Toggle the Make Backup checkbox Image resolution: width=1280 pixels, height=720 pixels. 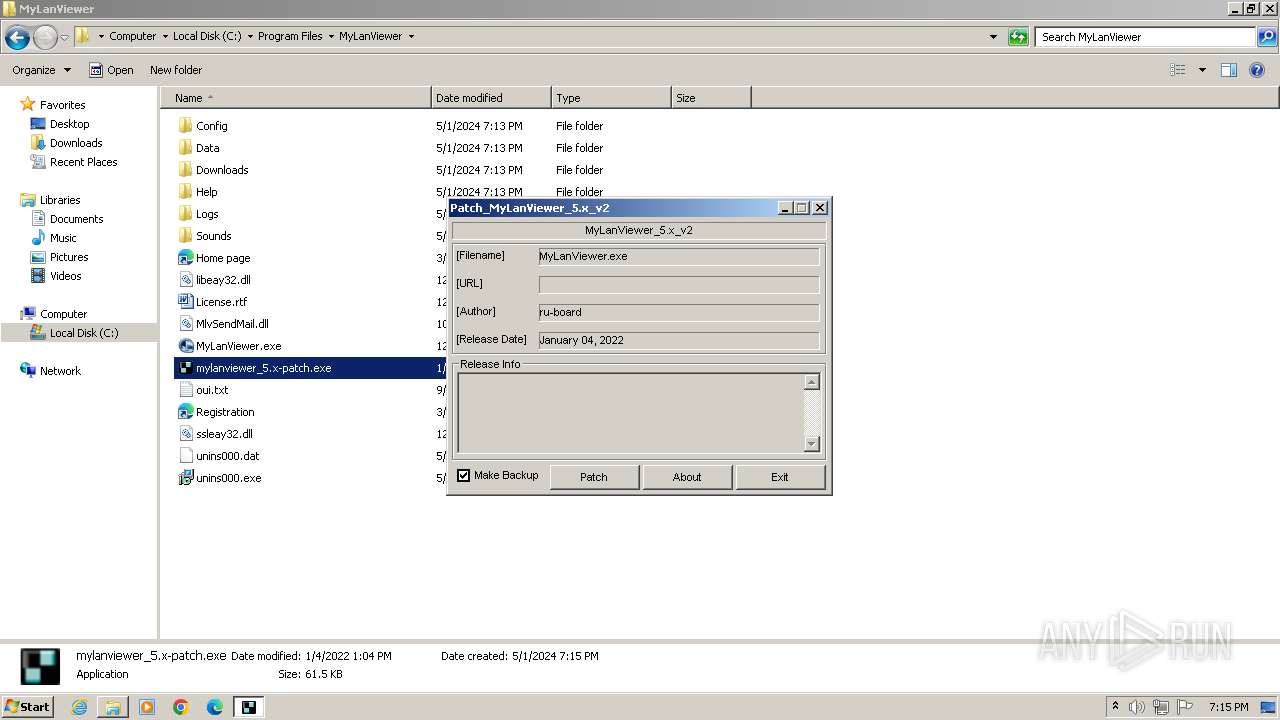click(464, 476)
